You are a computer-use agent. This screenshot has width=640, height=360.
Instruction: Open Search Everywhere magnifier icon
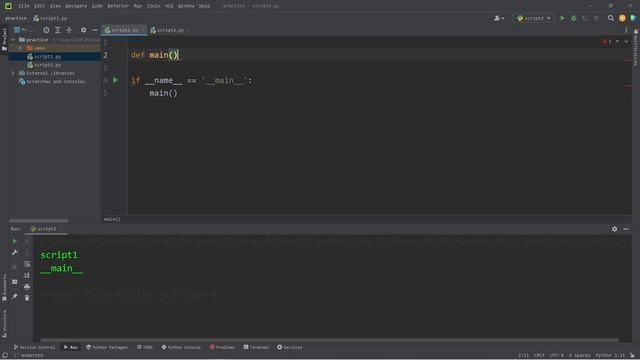611,18
